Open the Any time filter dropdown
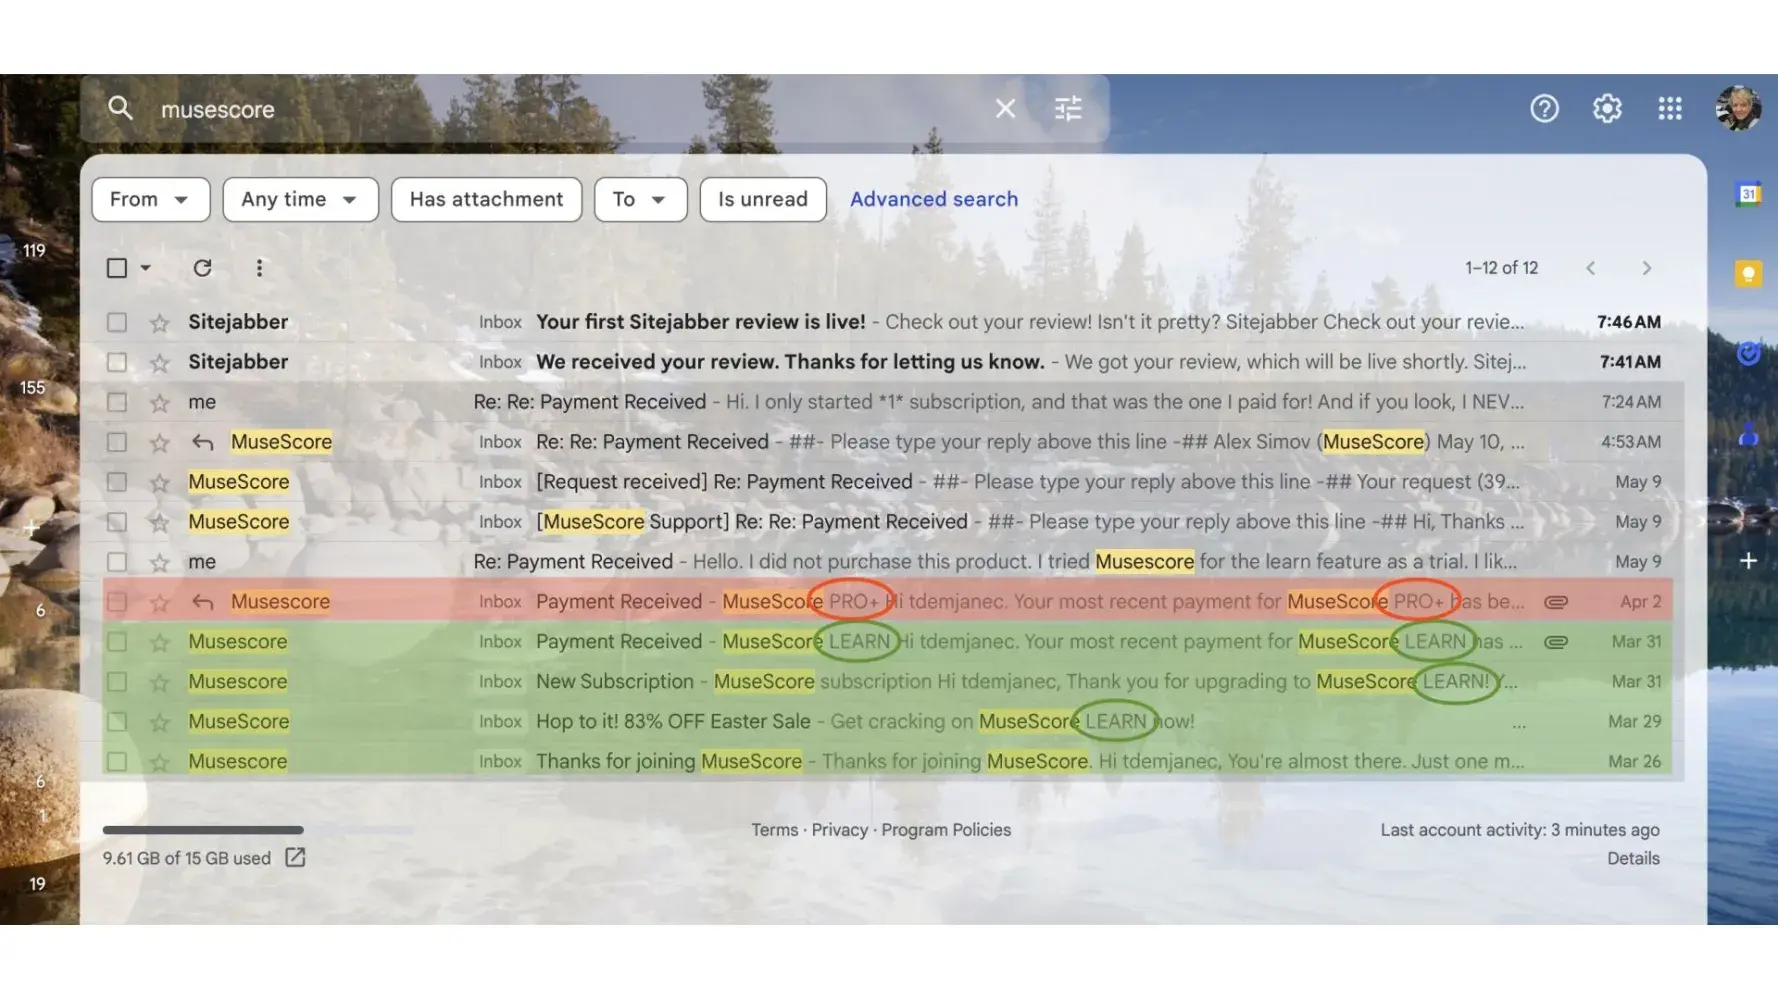Viewport: 1778px width, 1000px height. pyautogui.click(x=300, y=199)
